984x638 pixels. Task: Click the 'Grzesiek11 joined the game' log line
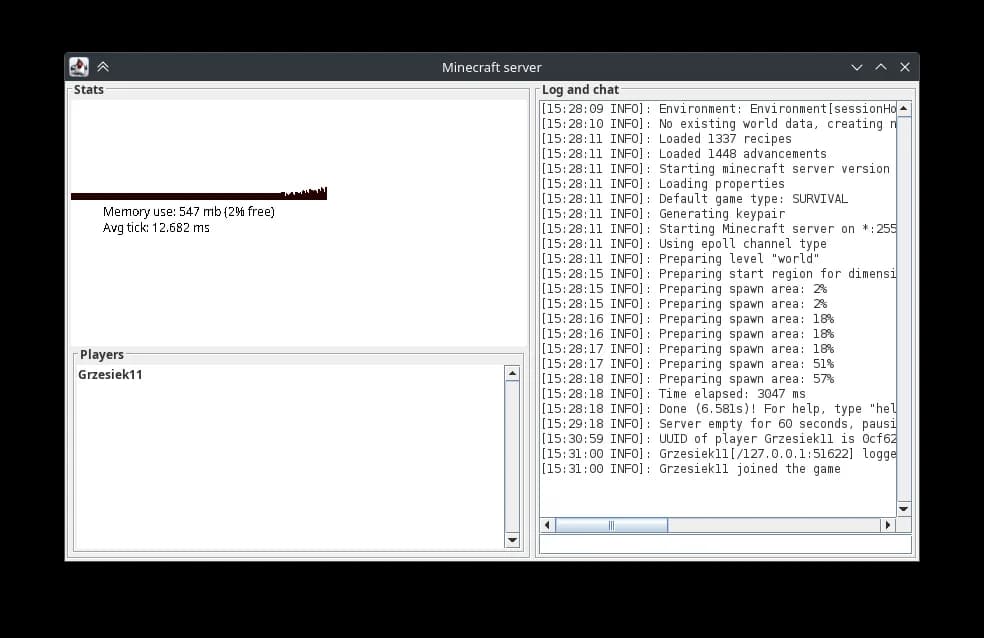pos(691,469)
